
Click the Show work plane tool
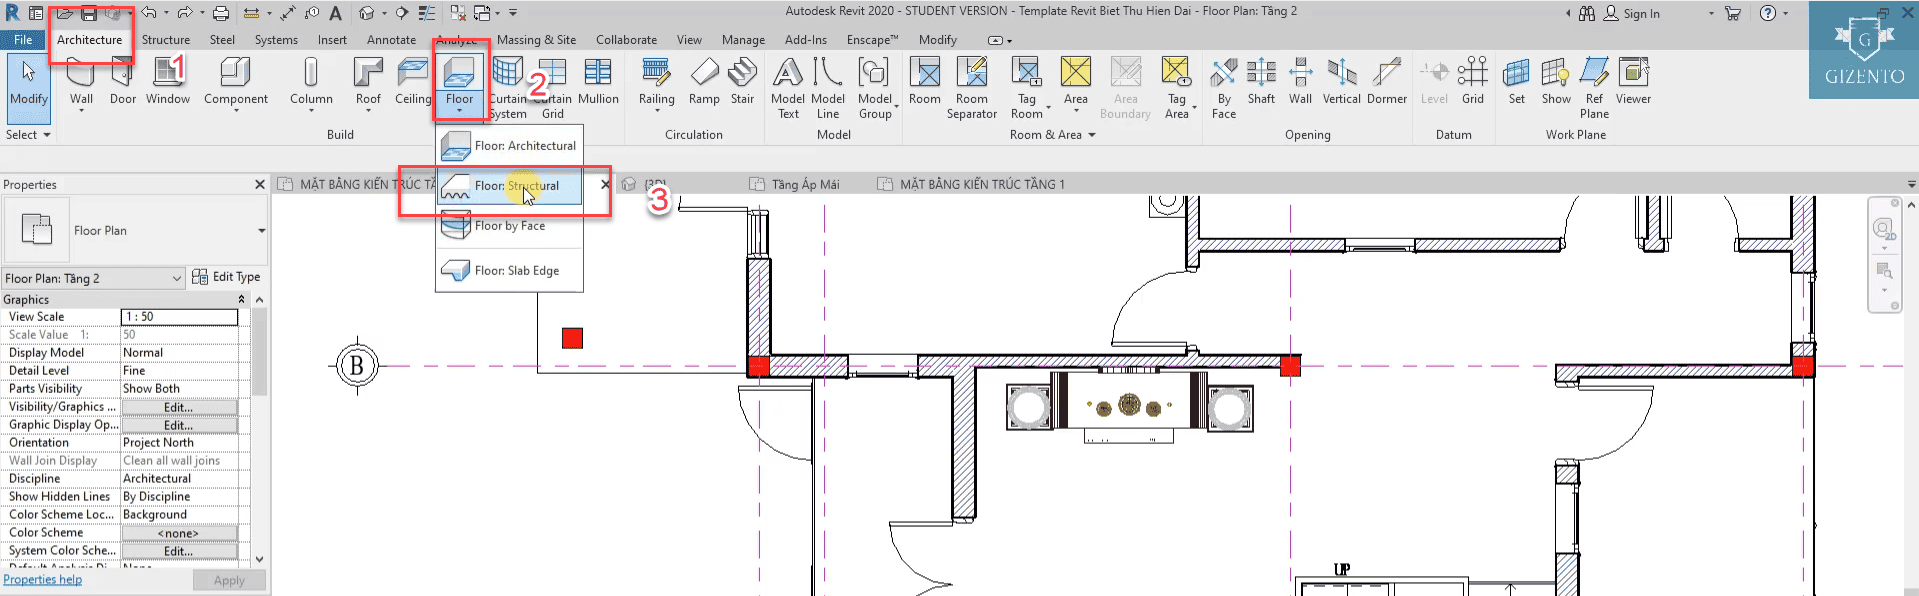(x=1556, y=81)
